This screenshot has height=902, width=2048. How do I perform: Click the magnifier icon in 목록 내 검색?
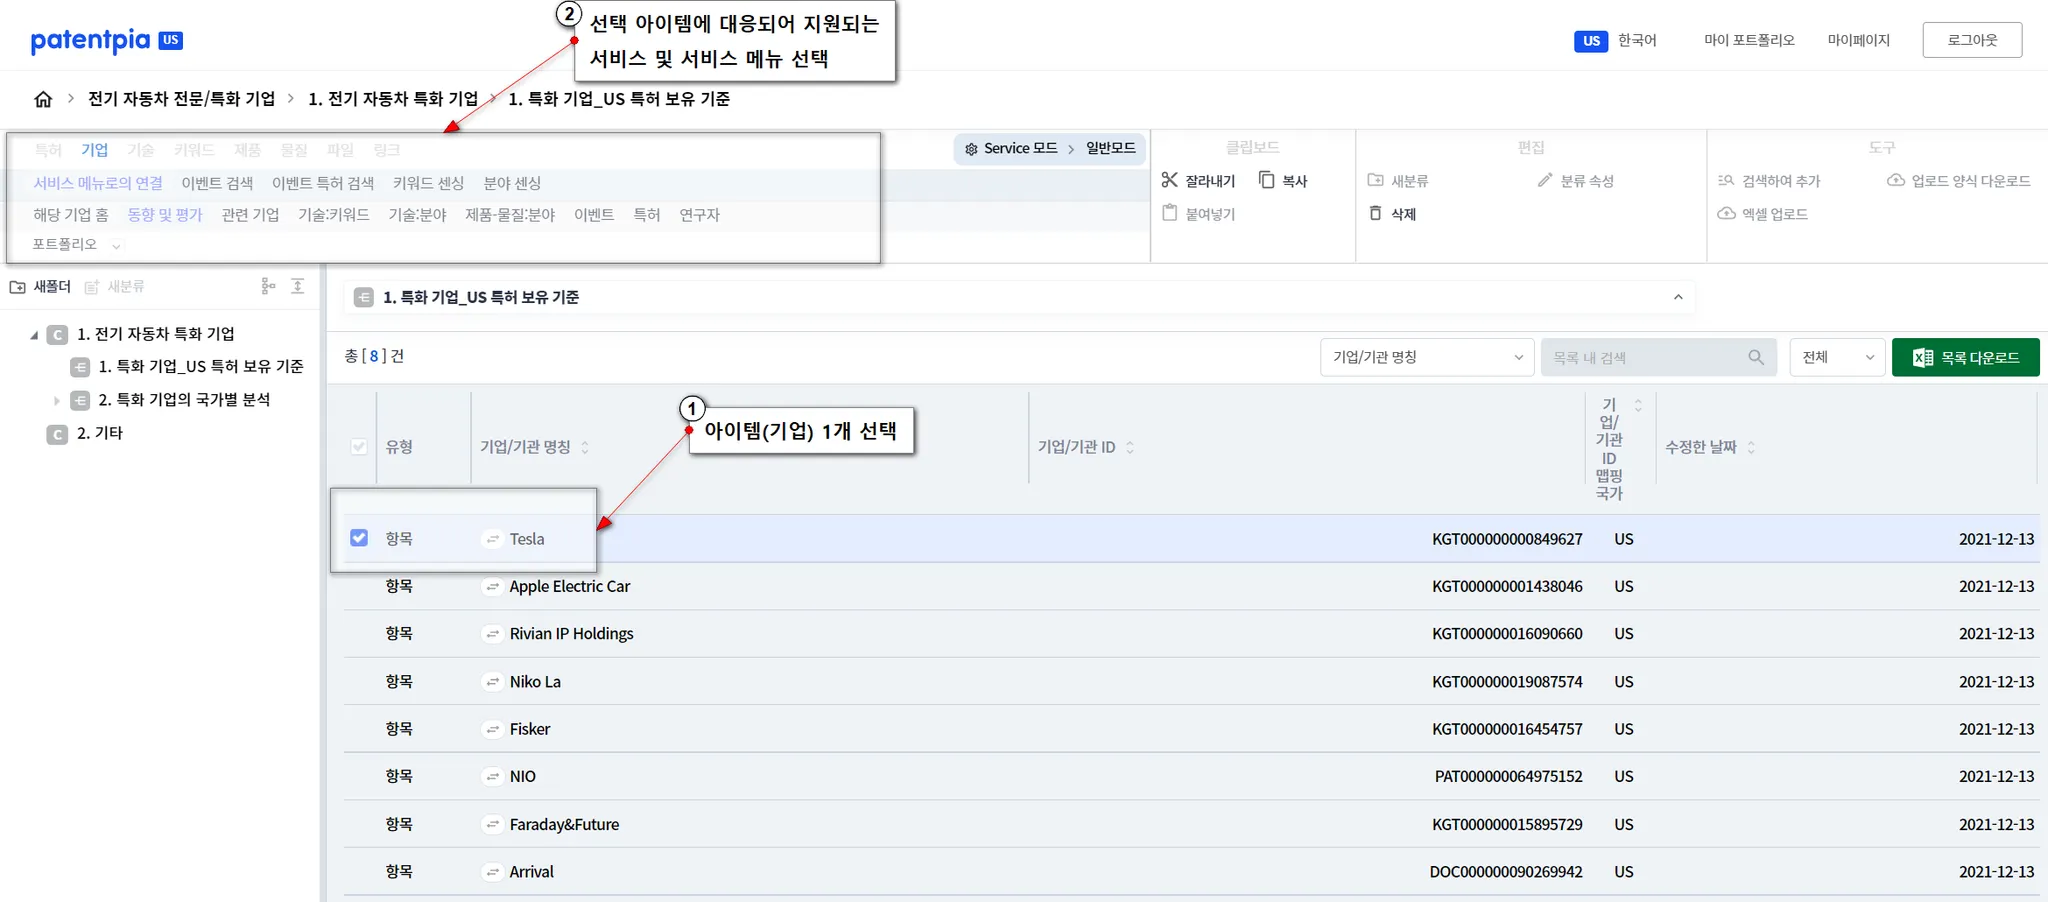pyautogui.click(x=1756, y=357)
